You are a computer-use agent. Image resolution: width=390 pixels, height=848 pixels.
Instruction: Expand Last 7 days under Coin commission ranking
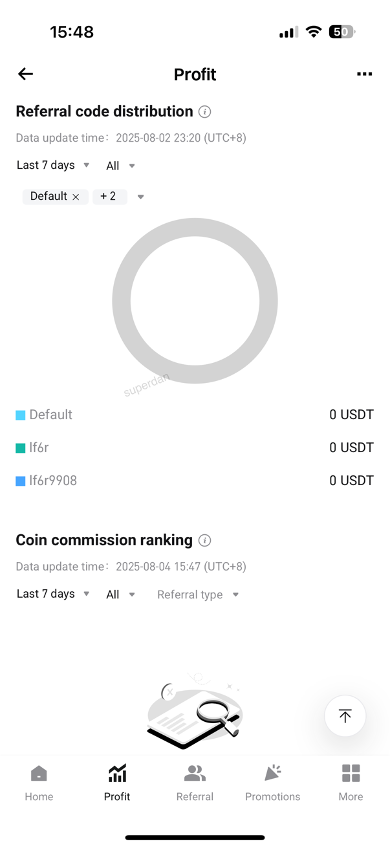pos(53,594)
